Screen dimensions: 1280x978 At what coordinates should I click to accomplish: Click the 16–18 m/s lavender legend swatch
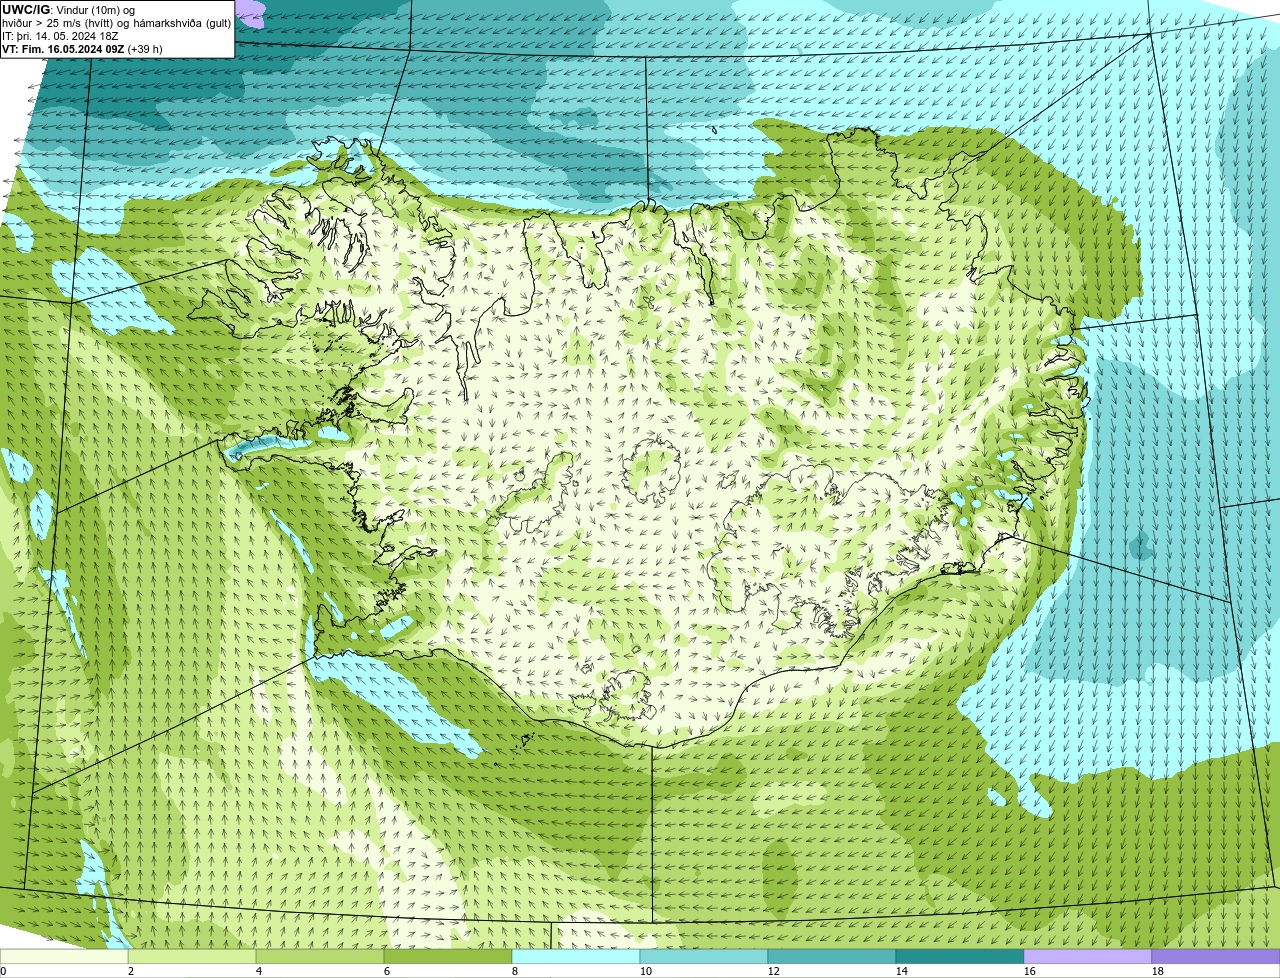point(1088,957)
